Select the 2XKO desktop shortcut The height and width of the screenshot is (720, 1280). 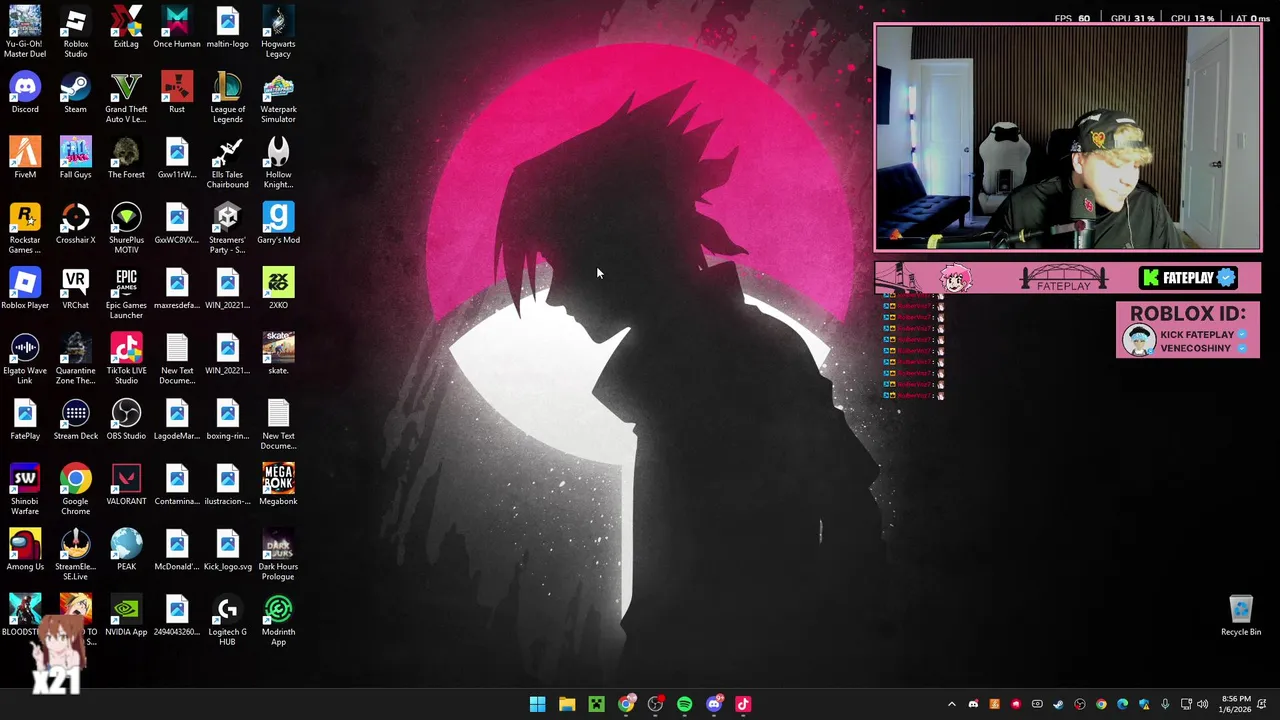tap(278, 289)
